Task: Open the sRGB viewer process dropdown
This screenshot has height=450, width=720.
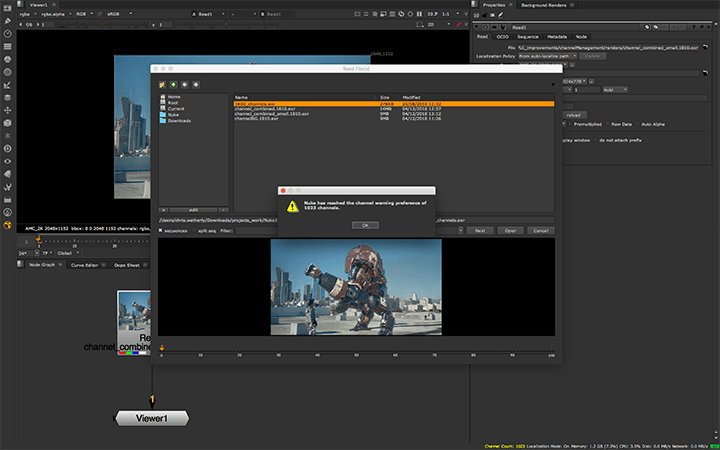Action: point(119,14)
